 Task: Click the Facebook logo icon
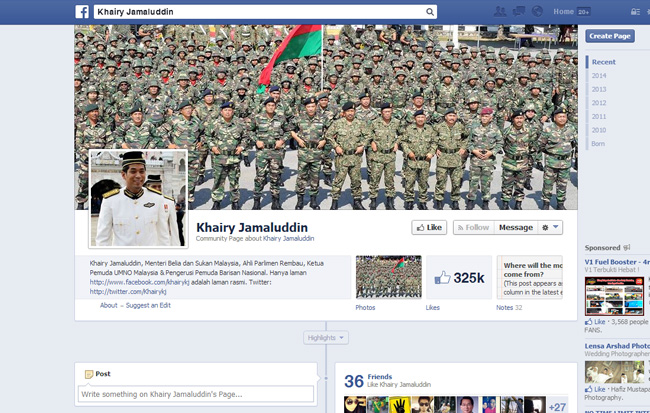pos(83,12)
